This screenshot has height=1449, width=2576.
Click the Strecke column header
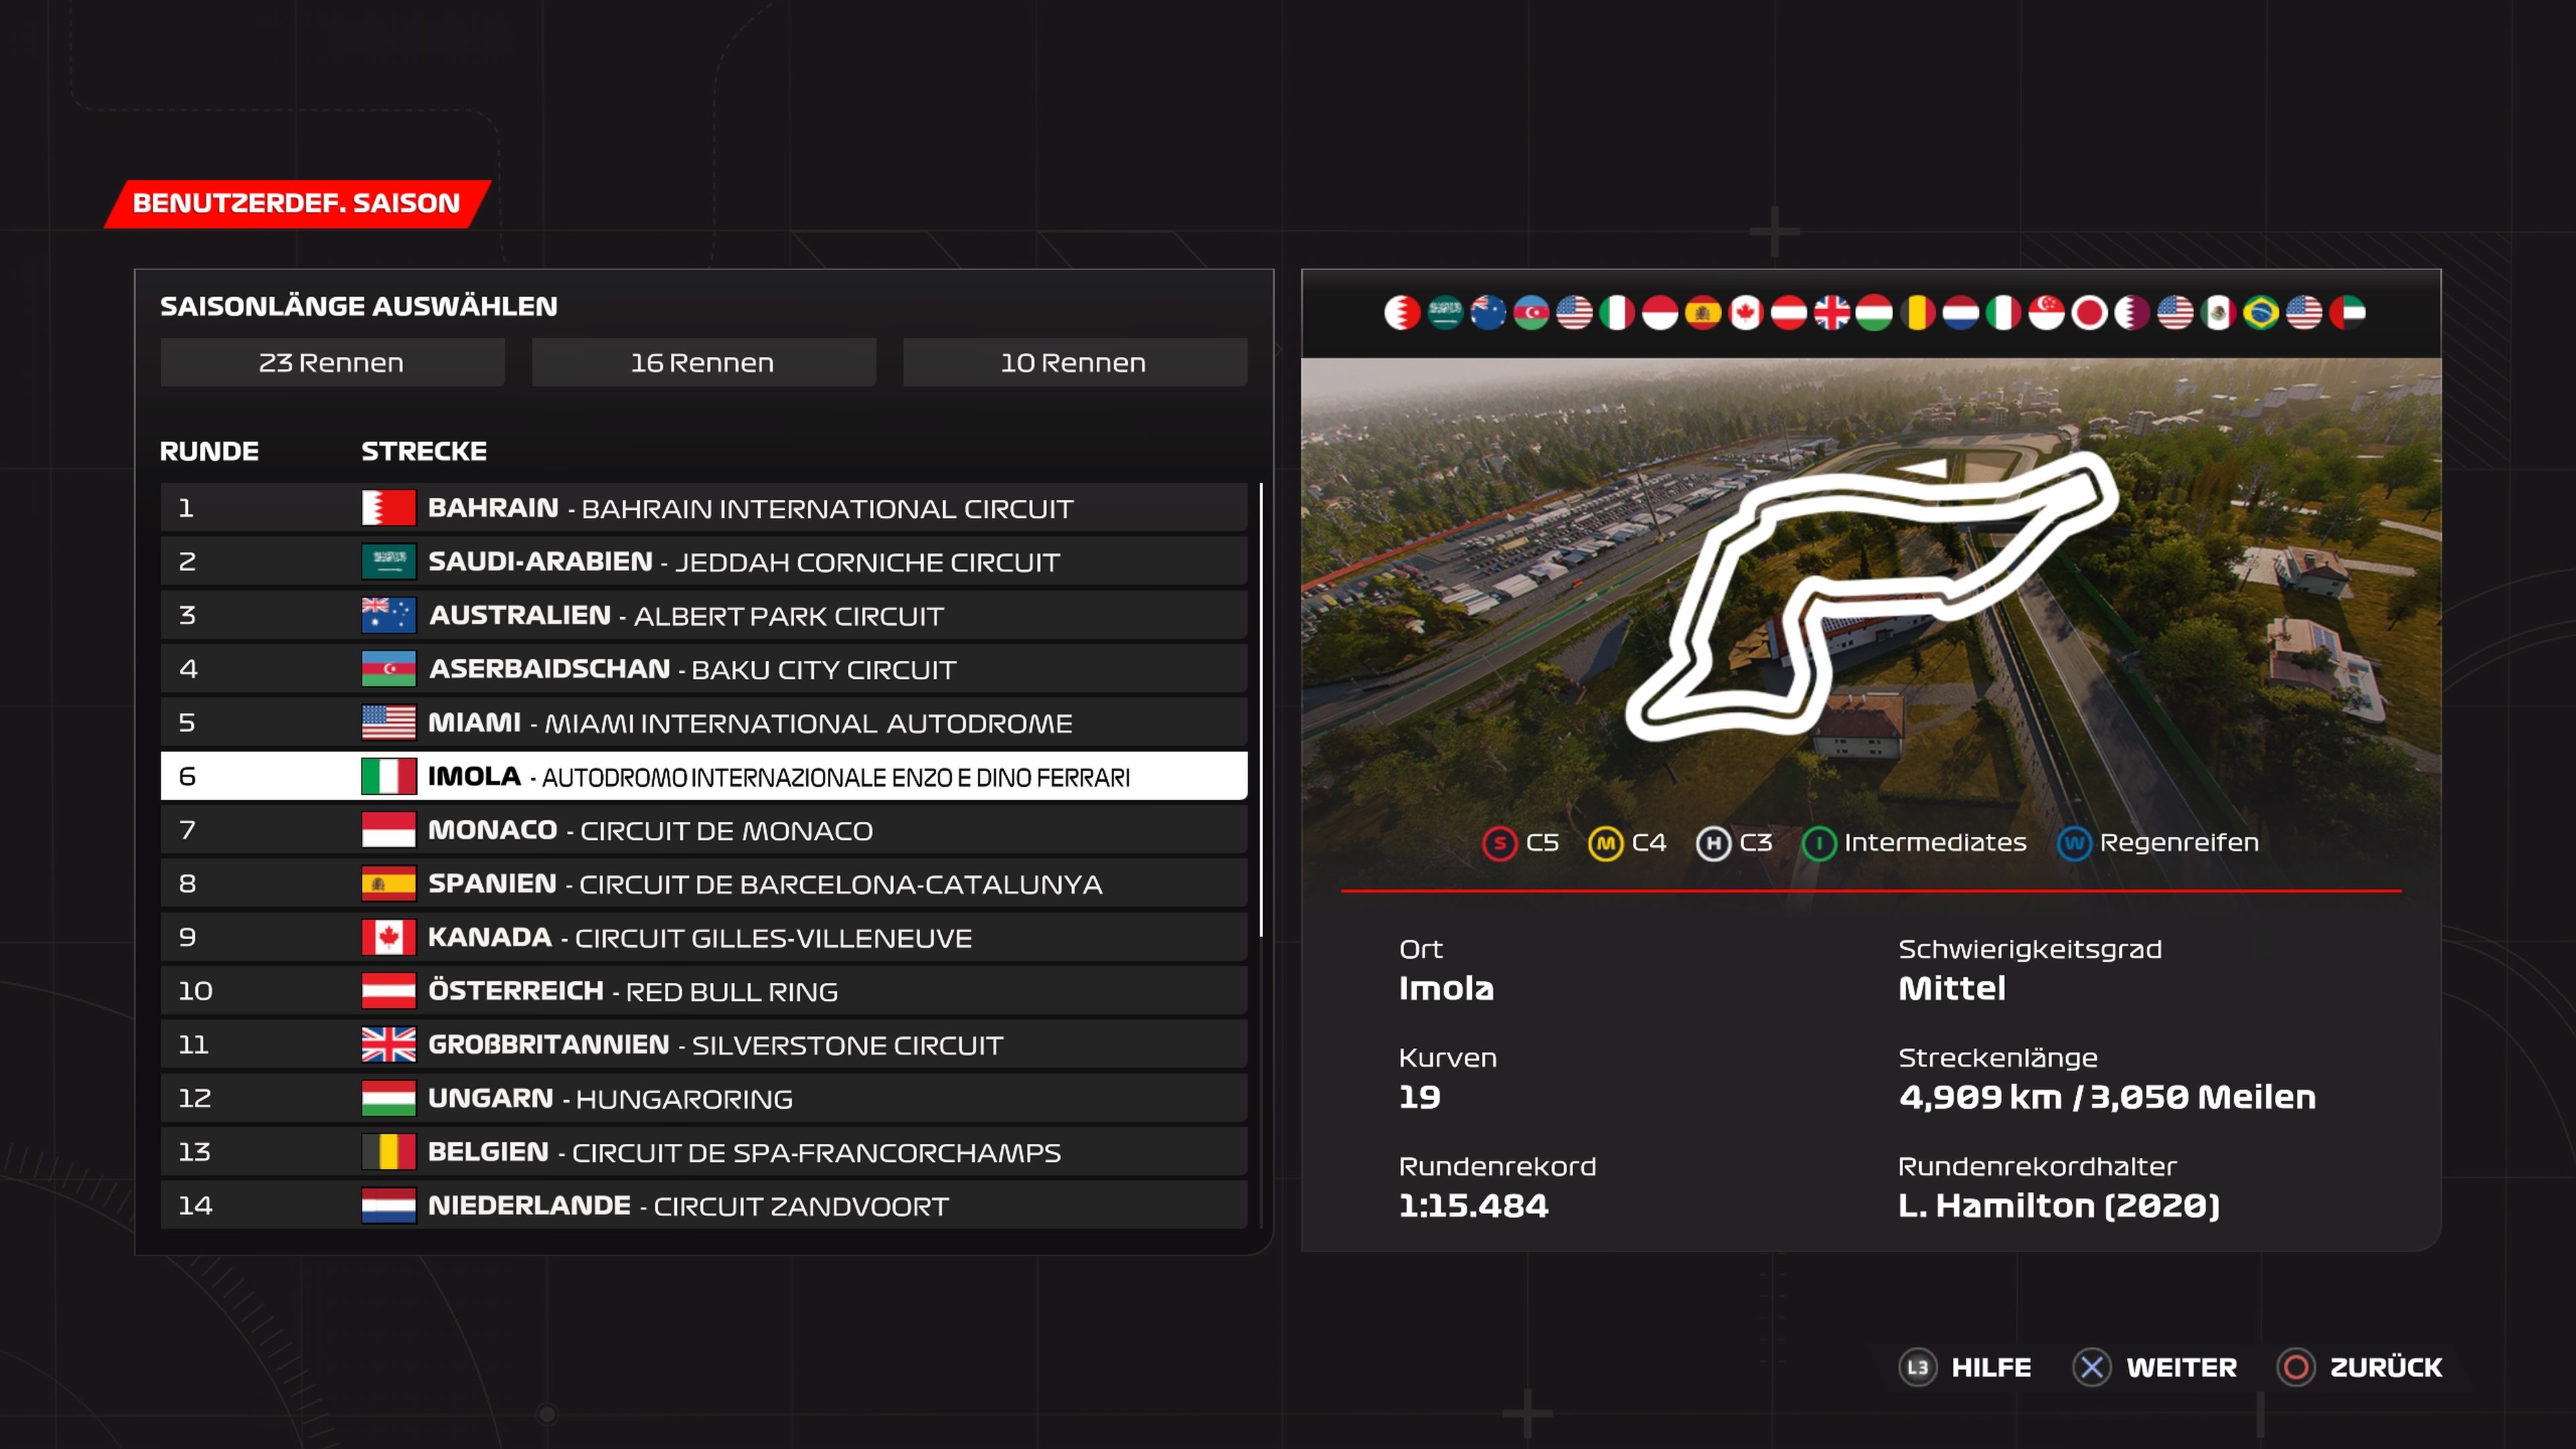coord(424,451)
